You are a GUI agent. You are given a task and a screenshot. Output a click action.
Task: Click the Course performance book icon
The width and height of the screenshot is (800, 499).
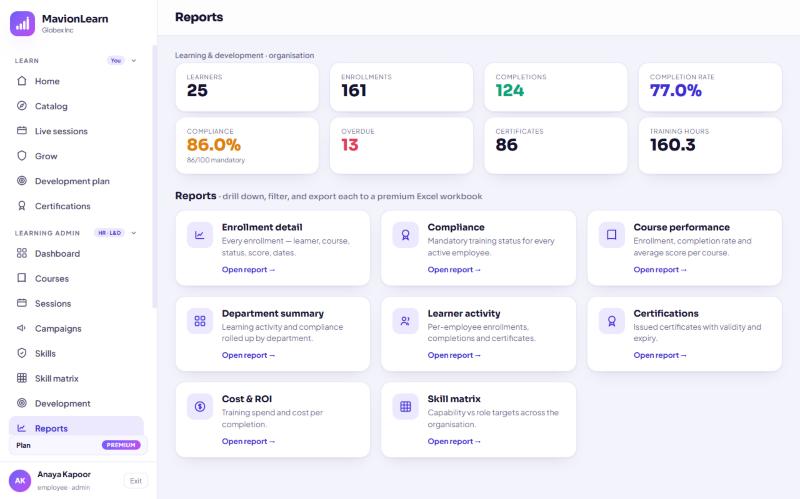coord(611,235)
